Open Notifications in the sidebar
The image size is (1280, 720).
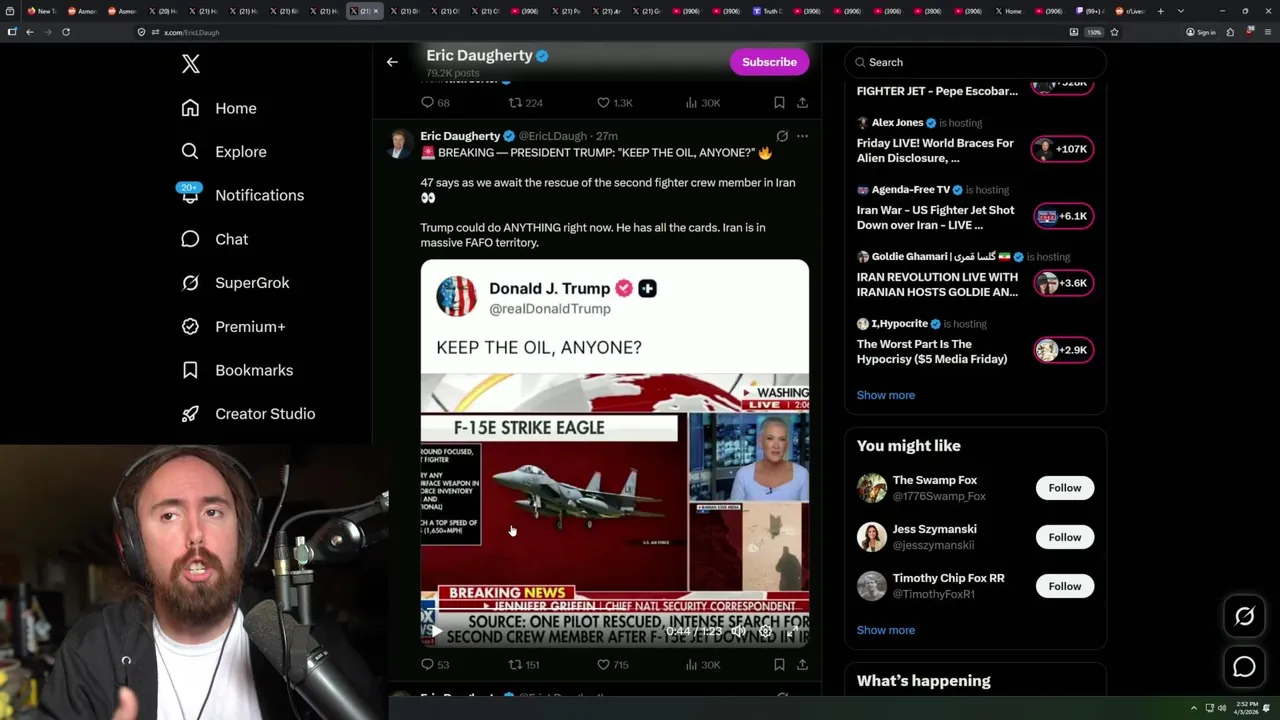pos(241,195)
